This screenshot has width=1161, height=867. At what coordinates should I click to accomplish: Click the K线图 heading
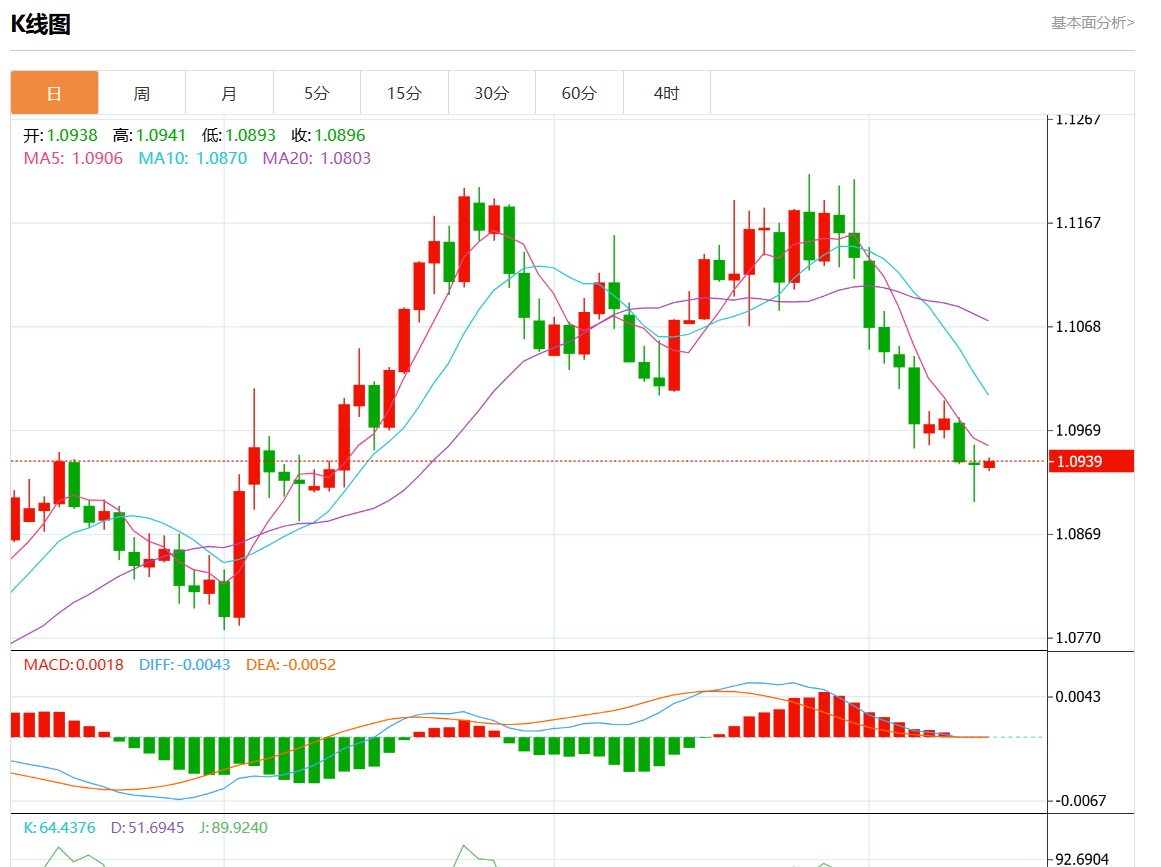tap(41, 24)
